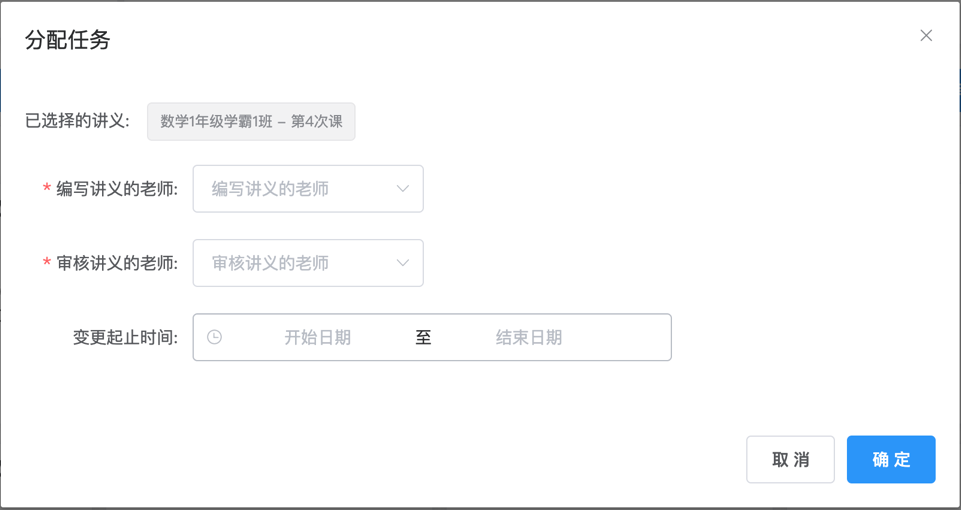Click the 结束日期 end date input
The height and width of the screenshot is (511, 962).
529,337
